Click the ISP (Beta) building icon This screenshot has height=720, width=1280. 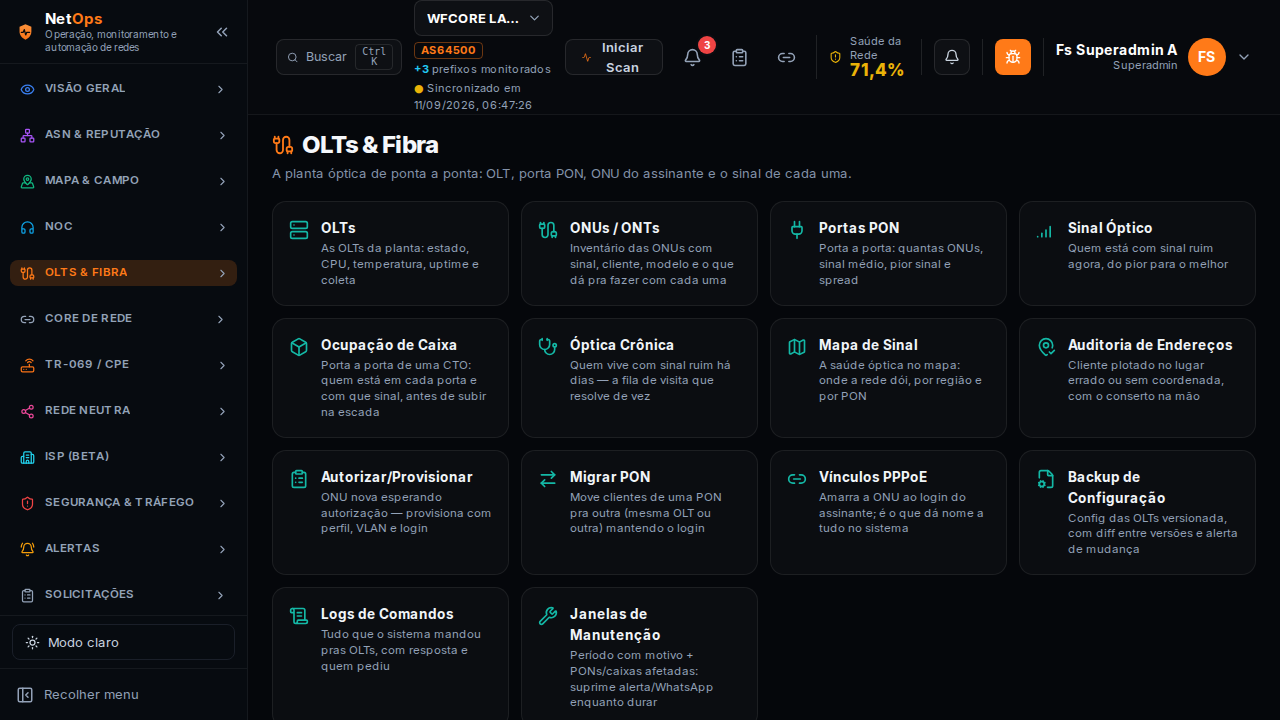pos(28,457)
